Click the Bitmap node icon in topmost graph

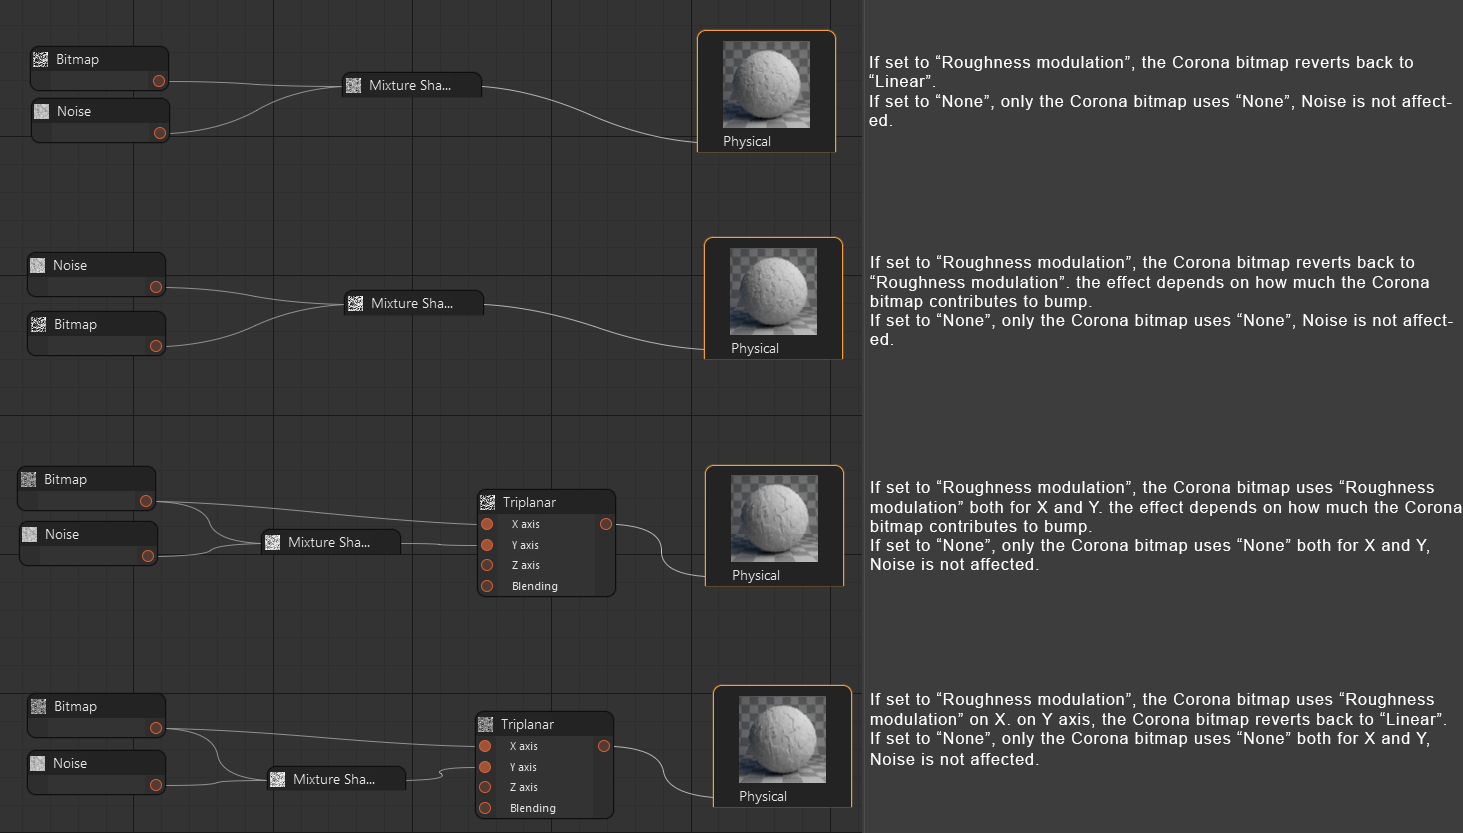coord(40,60)
